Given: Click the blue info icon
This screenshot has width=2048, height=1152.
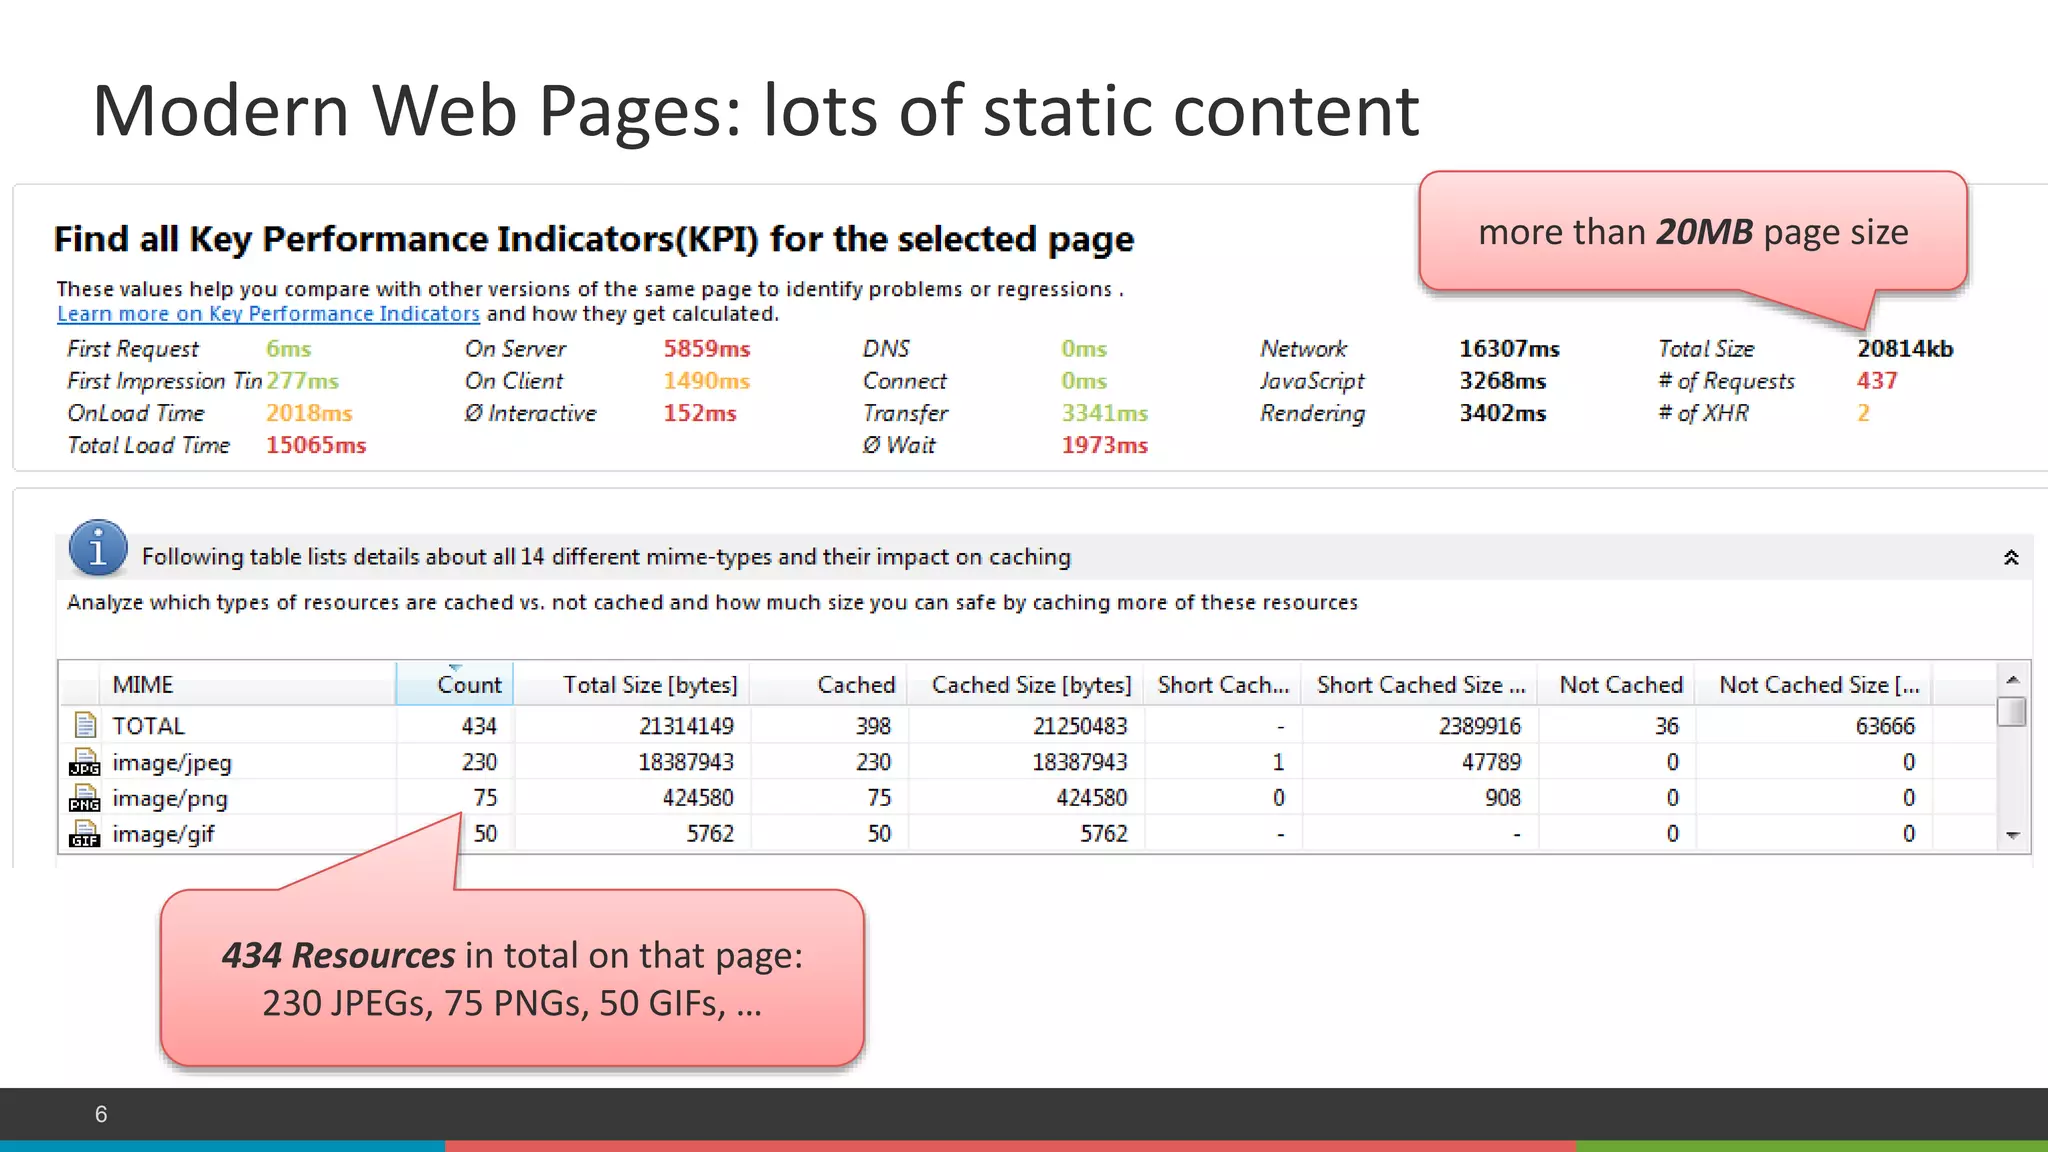Looking at the screenshot, I should click(98, 548).
